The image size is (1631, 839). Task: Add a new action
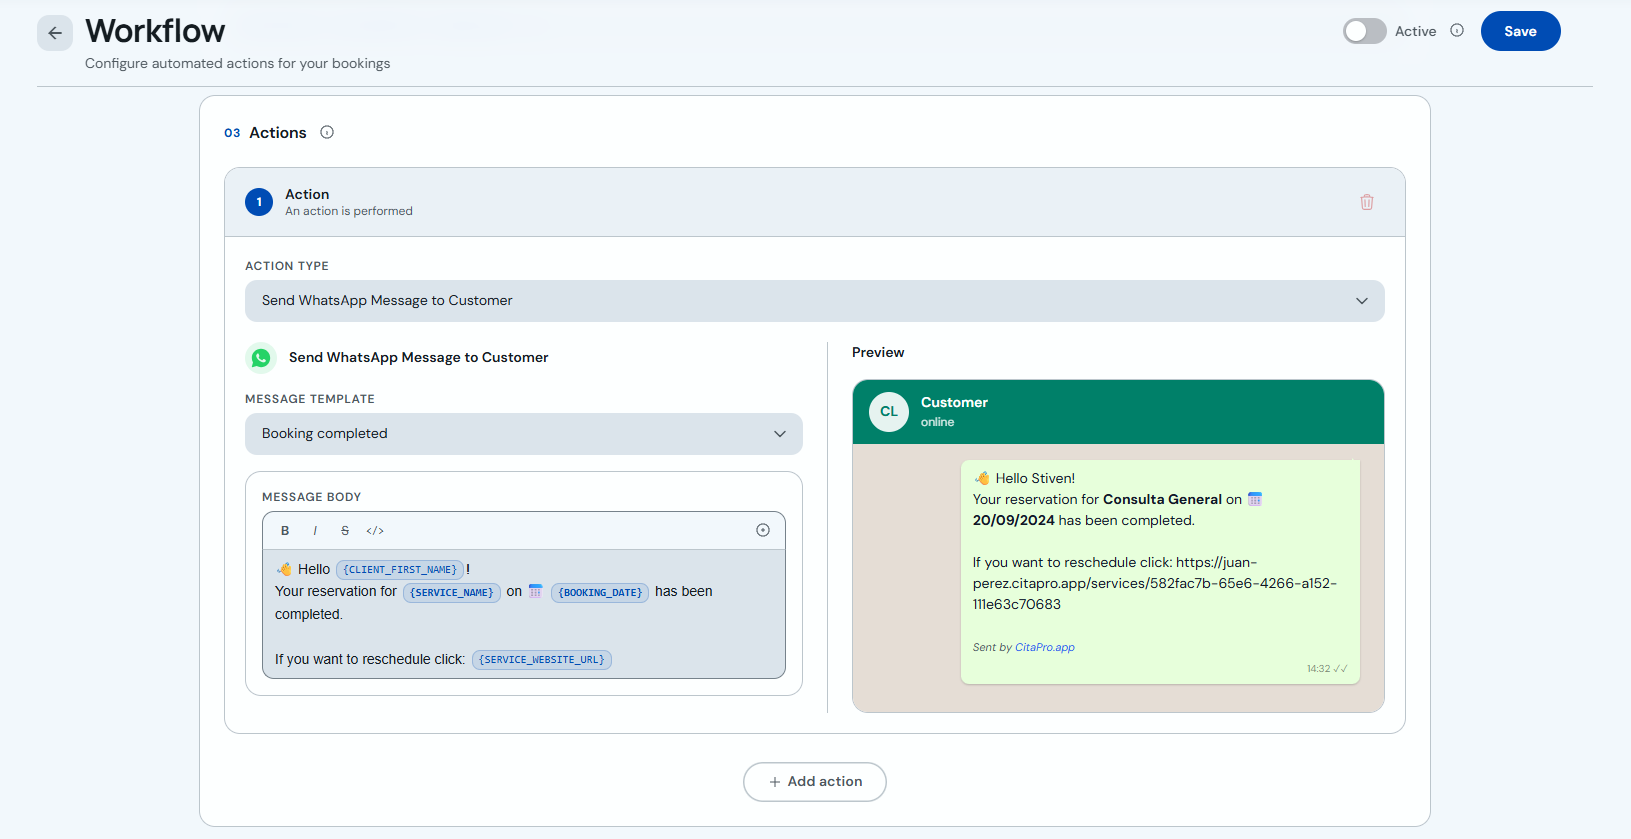click(815, 782)
